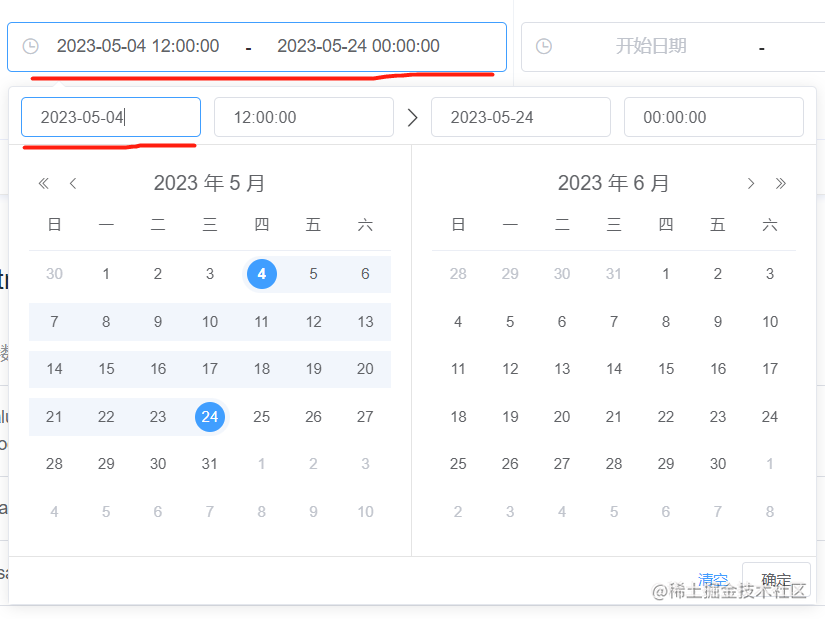Viewport: 825px width, 619px height.
Task: Click the arrow separator between start and end time fields
Action: point(412,116)
